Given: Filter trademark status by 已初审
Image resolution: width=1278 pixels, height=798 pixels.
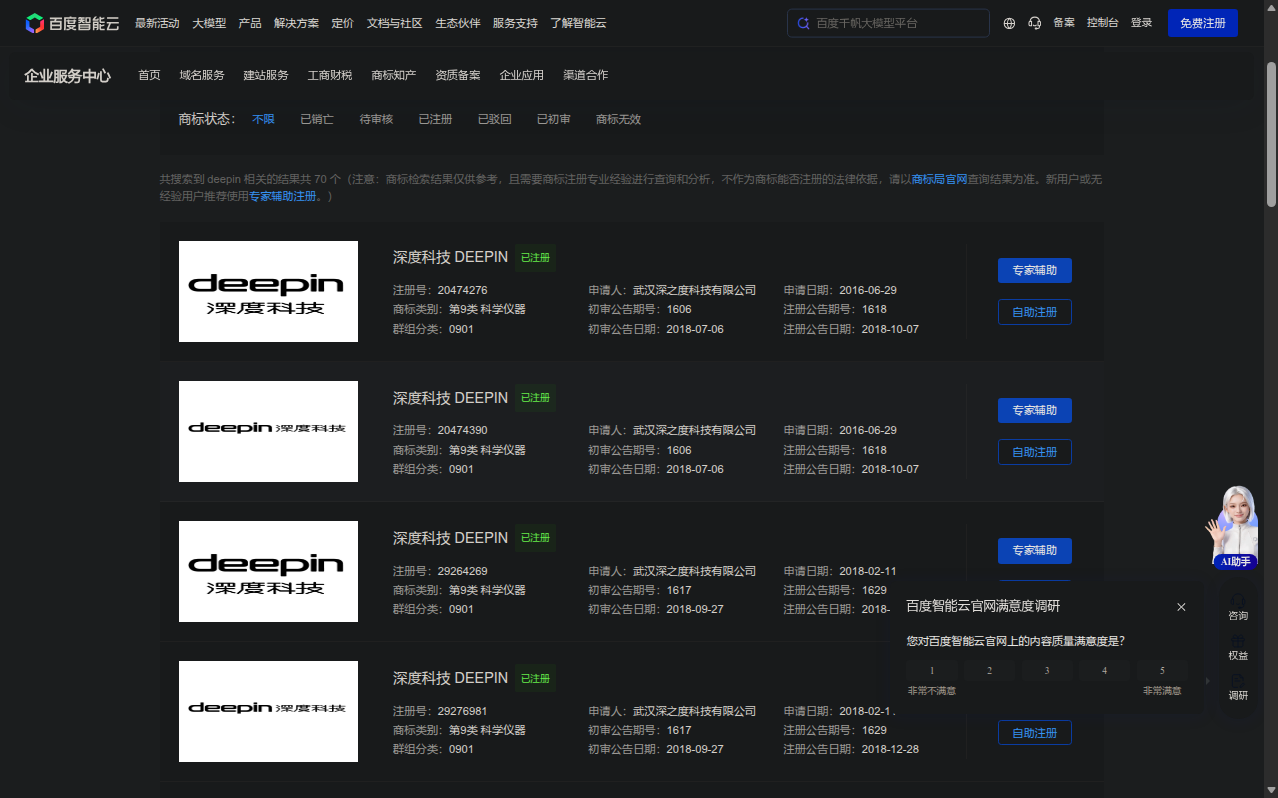Looking at the screenshot, I should [x=553, y=119].
